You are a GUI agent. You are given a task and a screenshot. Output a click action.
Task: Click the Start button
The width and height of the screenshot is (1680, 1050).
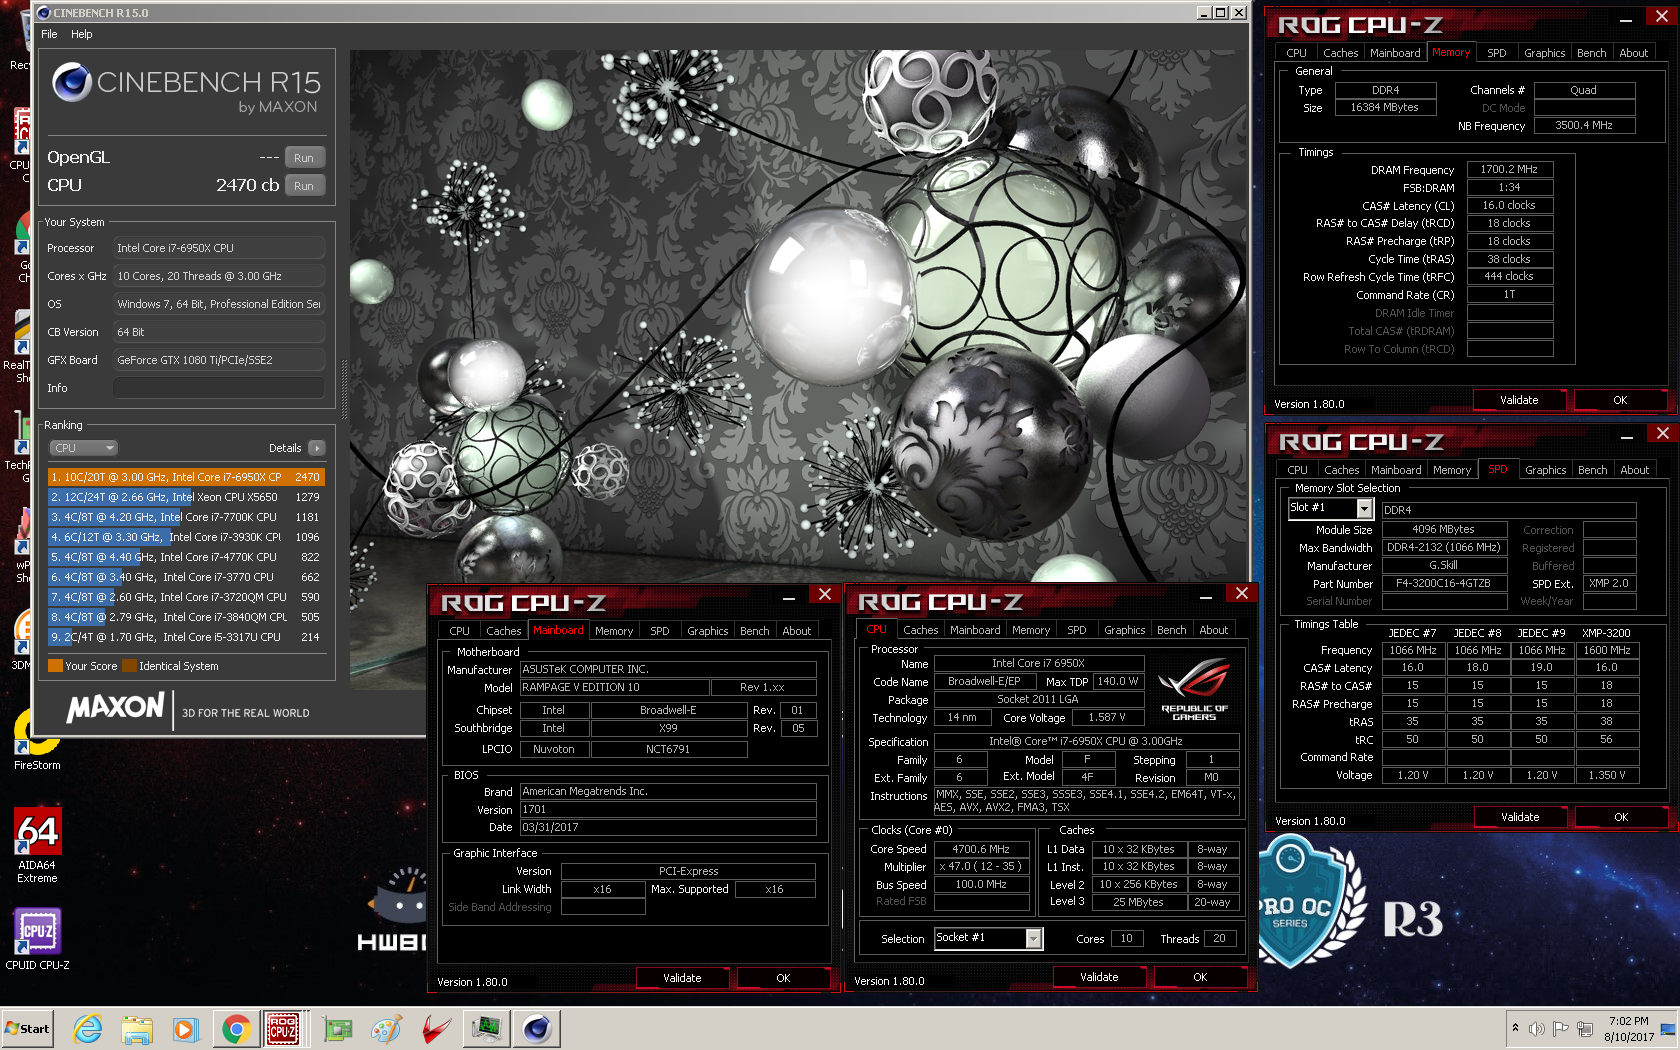(28, 1028)
